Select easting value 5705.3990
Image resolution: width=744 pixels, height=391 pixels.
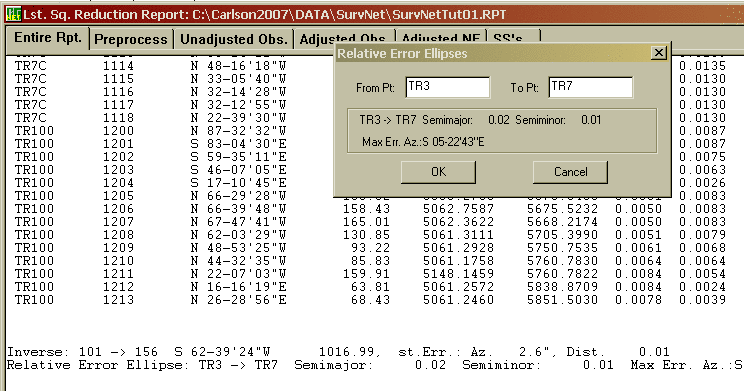click(562, 235)
